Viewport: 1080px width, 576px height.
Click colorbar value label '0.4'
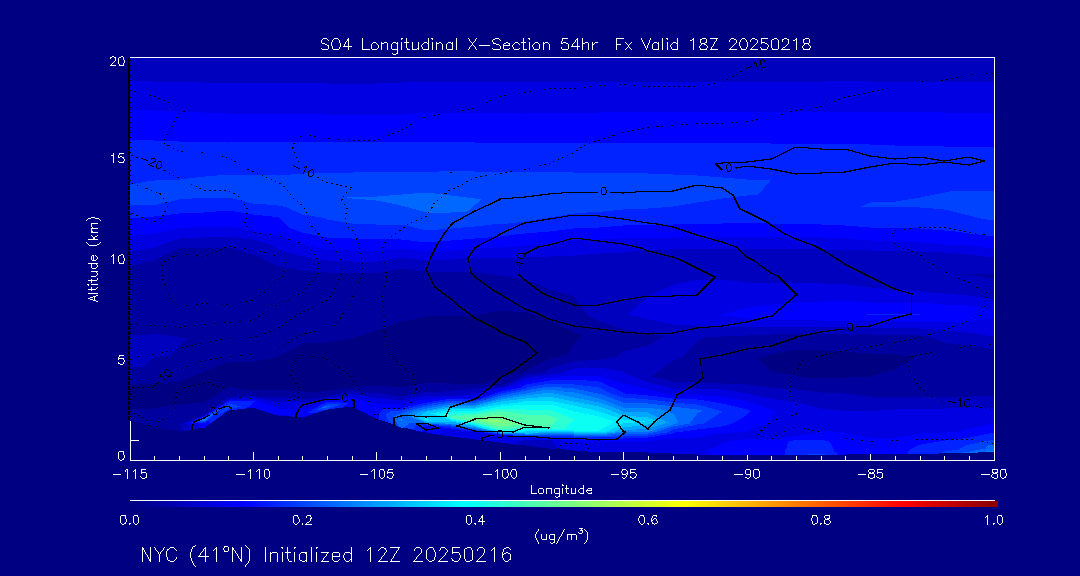pos(476,521)
